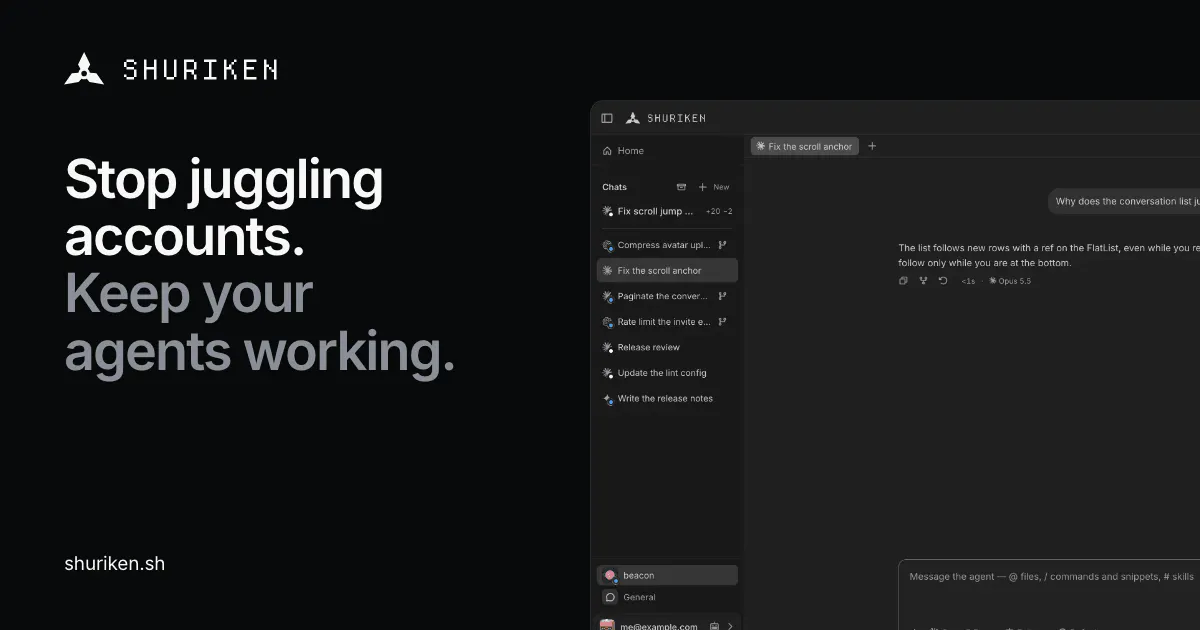Focus the 'Message the agent' input box
The height and width of the screenshot is (630, 1200).
(1049, 594)
